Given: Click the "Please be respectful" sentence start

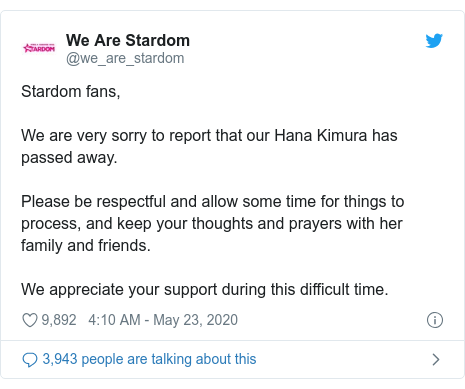Looking at the screenshot, I should coord(93,202).
